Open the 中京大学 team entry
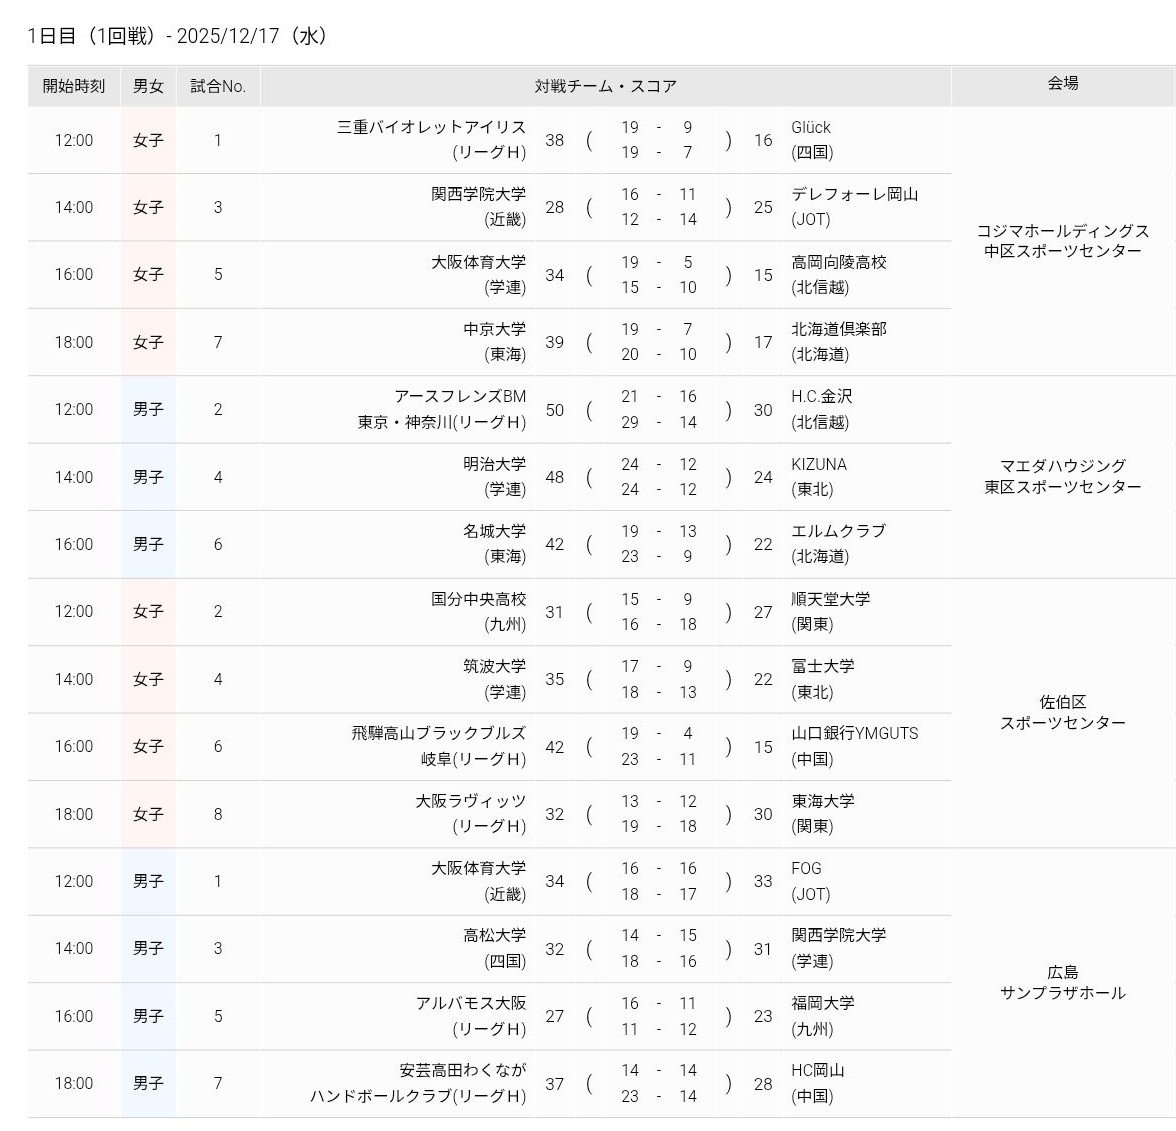The height and width of the screenshot is (1131, 1176). coord(494,329)
